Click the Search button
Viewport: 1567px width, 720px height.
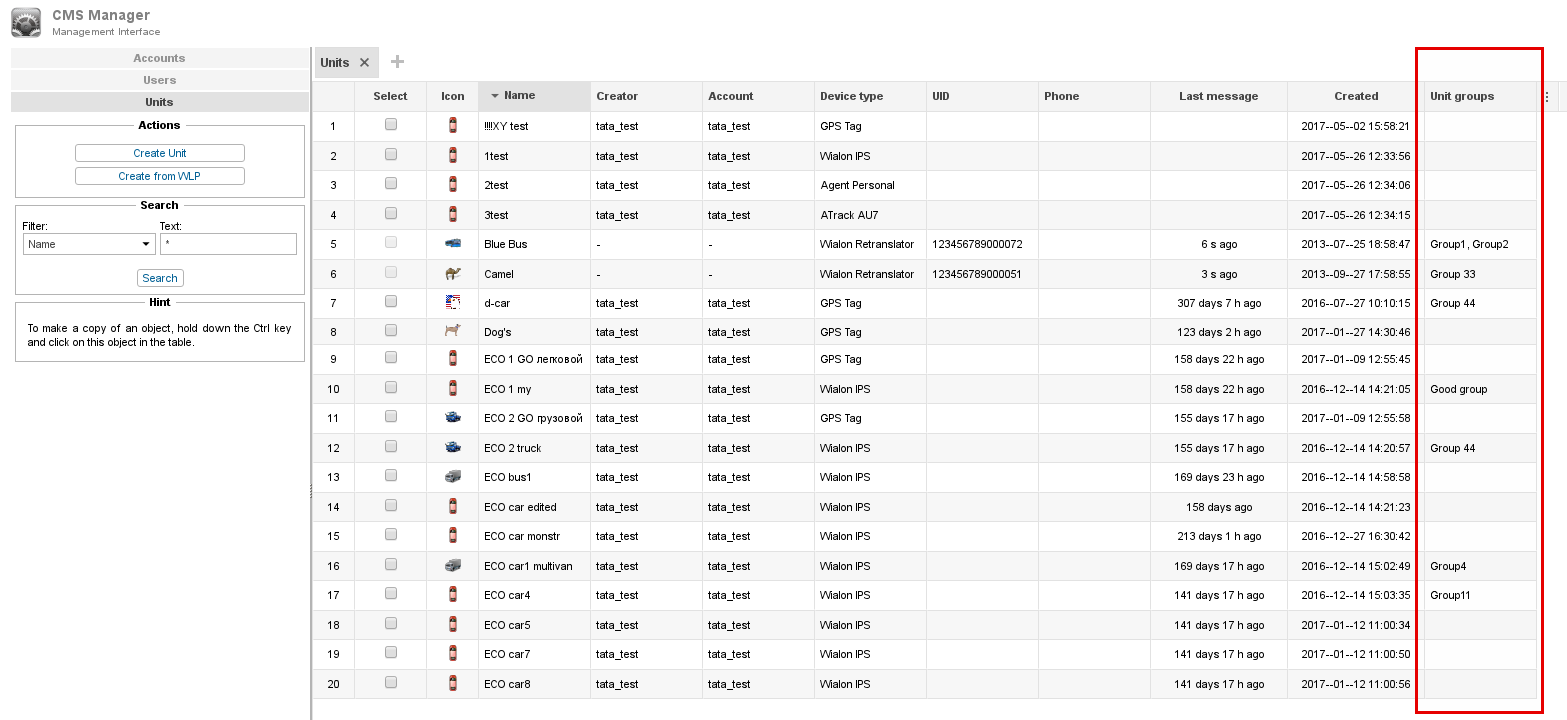(160, 278)
